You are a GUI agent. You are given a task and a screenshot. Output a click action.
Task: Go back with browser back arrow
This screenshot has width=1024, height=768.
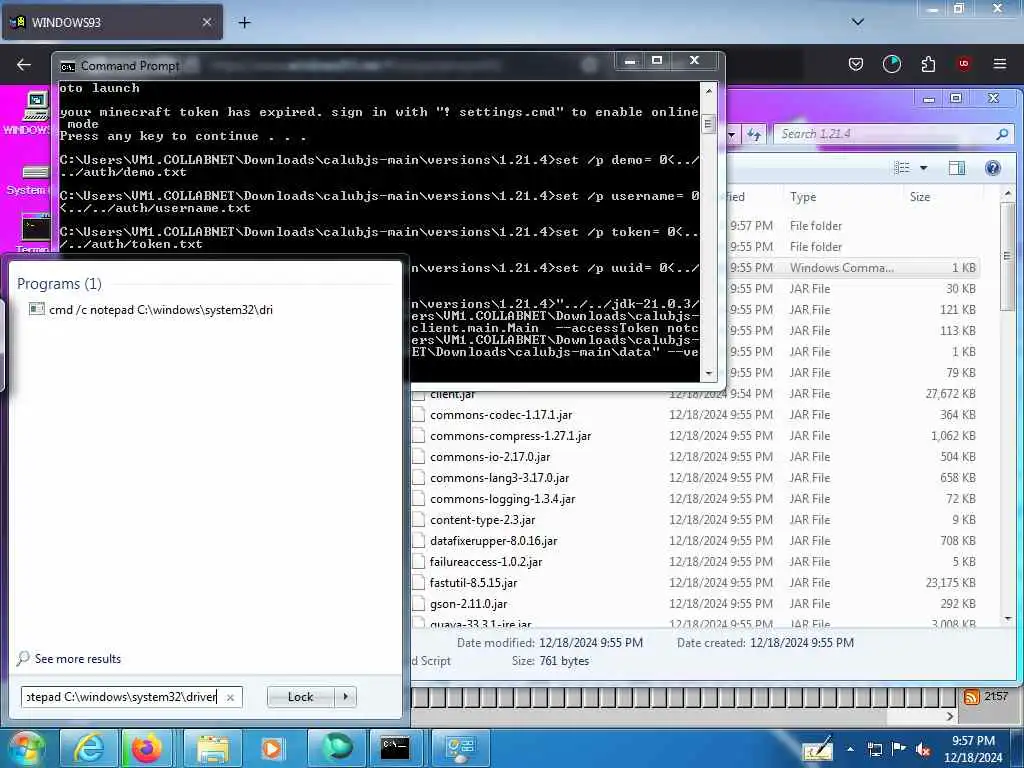(24, 64)
